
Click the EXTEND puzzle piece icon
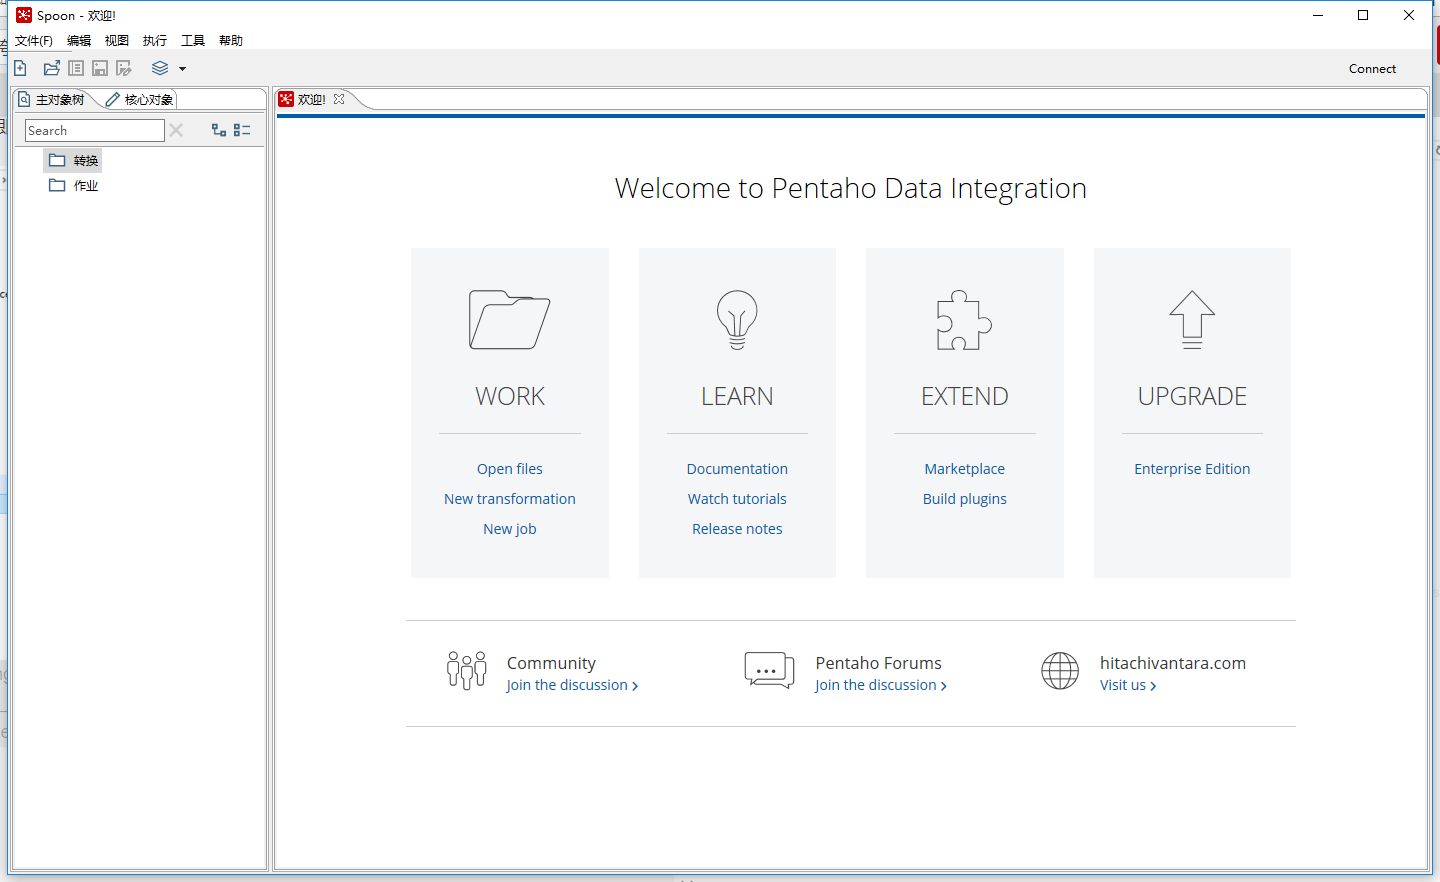point(964,320)
